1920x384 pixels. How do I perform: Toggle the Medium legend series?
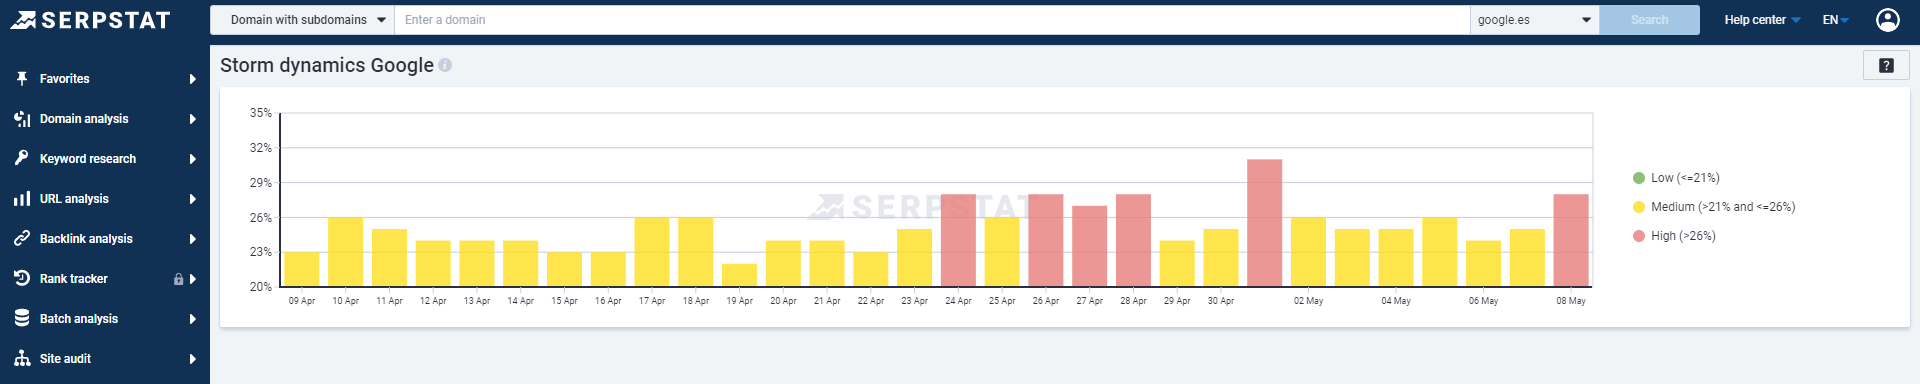point(1714,207)
